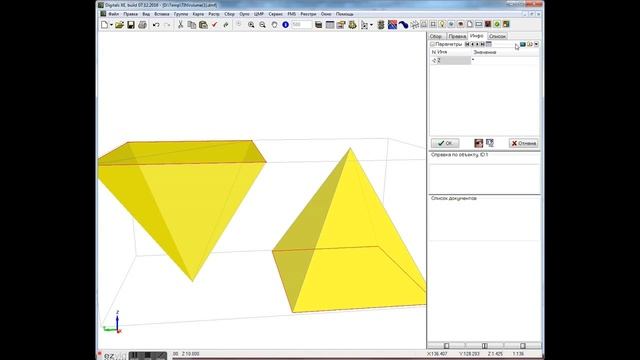Undo the last action with the curved arrow
The image size is (640, 360).
point(156,25)
